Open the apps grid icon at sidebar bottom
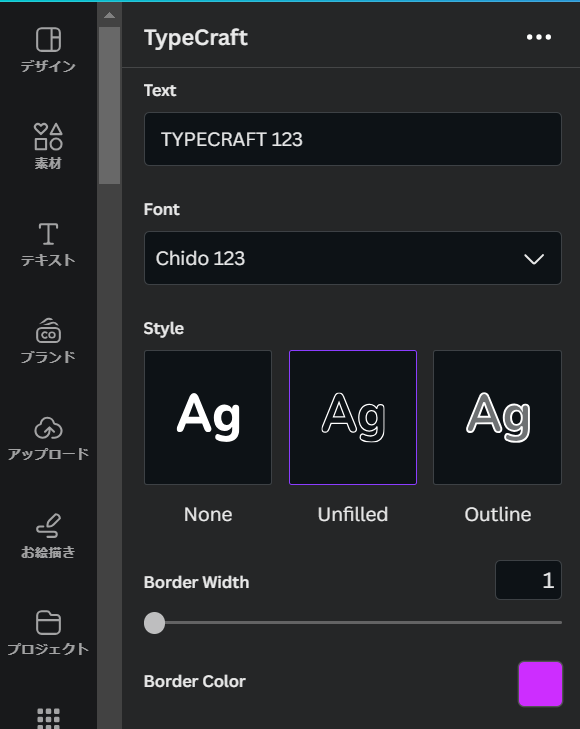The image size is (580, 729). coord(48,718)
